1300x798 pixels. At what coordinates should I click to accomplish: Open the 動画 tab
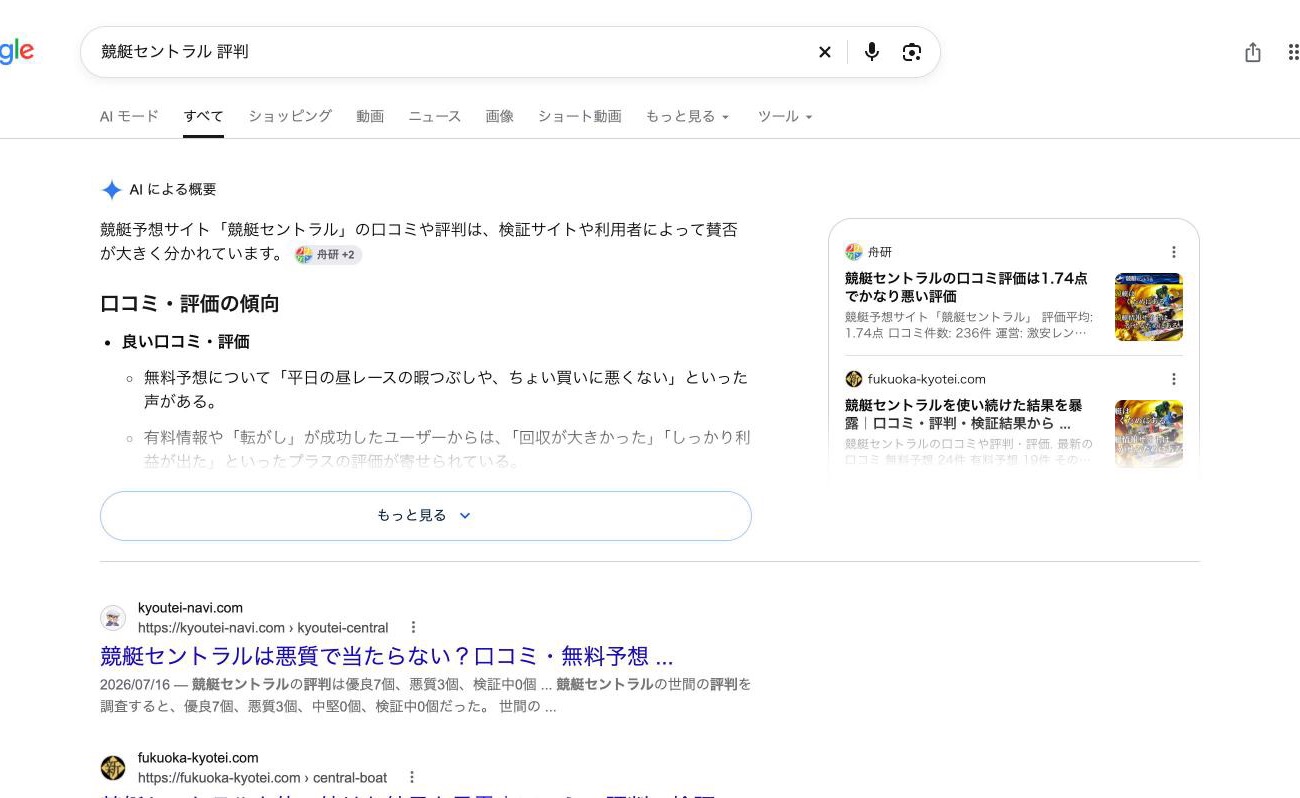coord(370,116)
